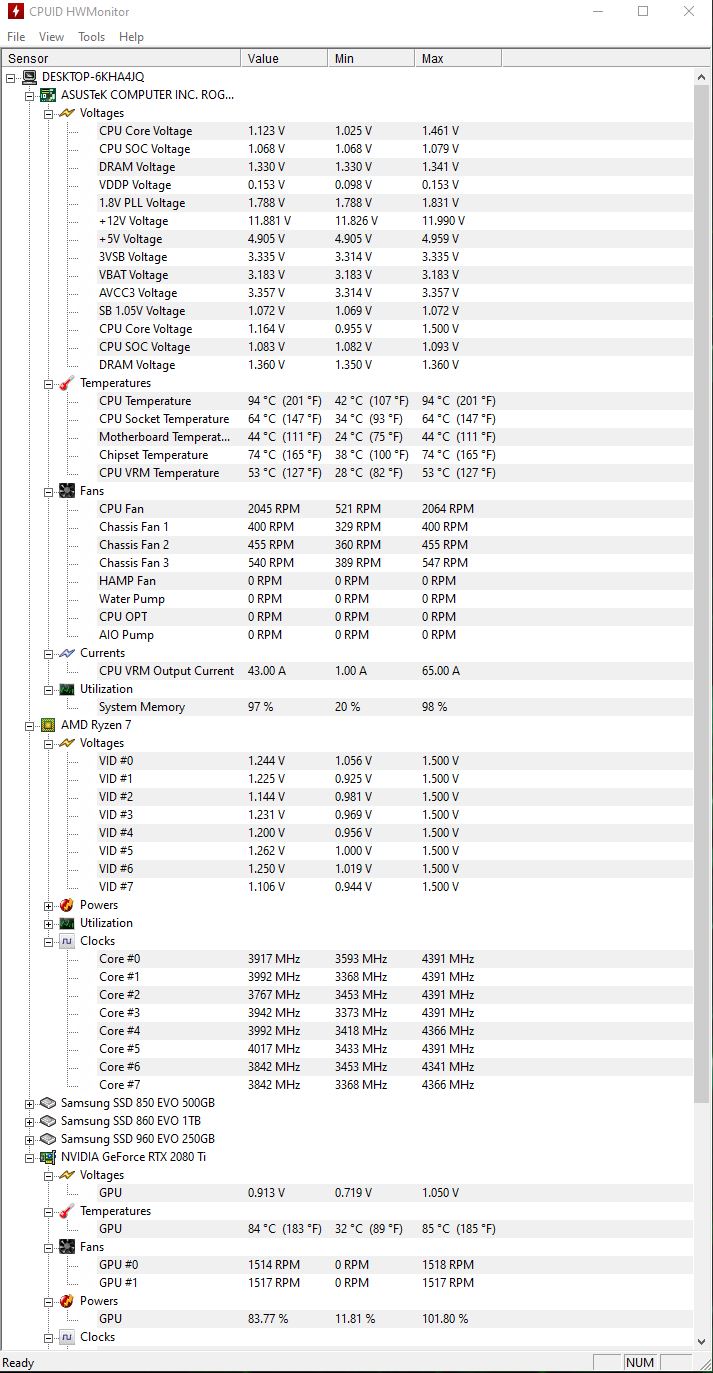Click the GPU Clocks waveform icon

click(x=67, y=1337)
